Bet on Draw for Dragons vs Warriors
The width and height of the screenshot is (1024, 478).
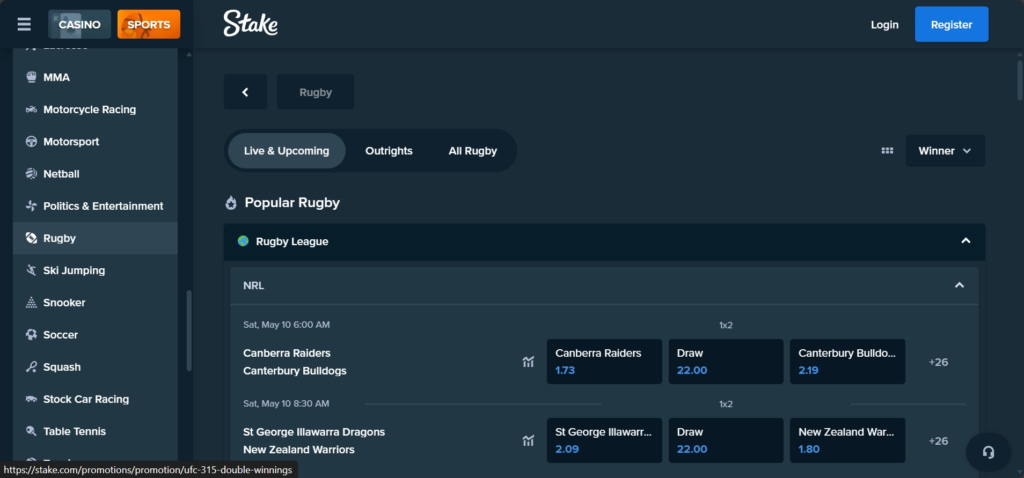[x=726, y=440]
